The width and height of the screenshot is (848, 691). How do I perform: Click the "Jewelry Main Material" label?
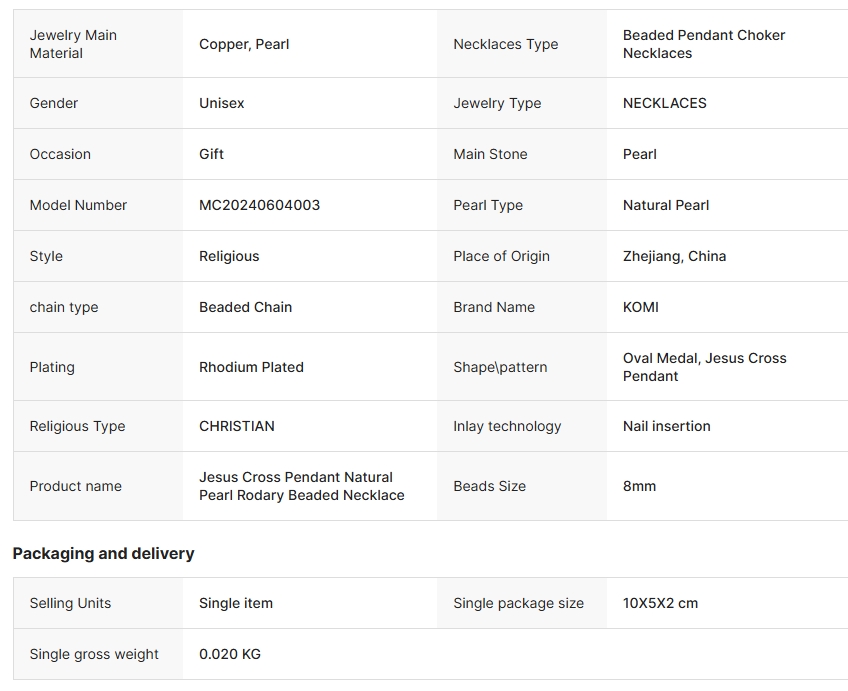click(x=73, y=44)
